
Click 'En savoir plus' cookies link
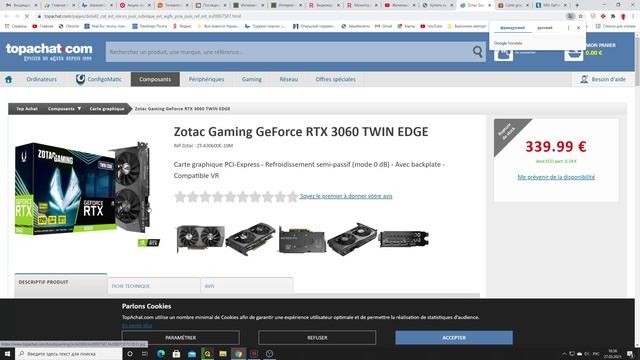pyautogui.click(x=137, y=325)
